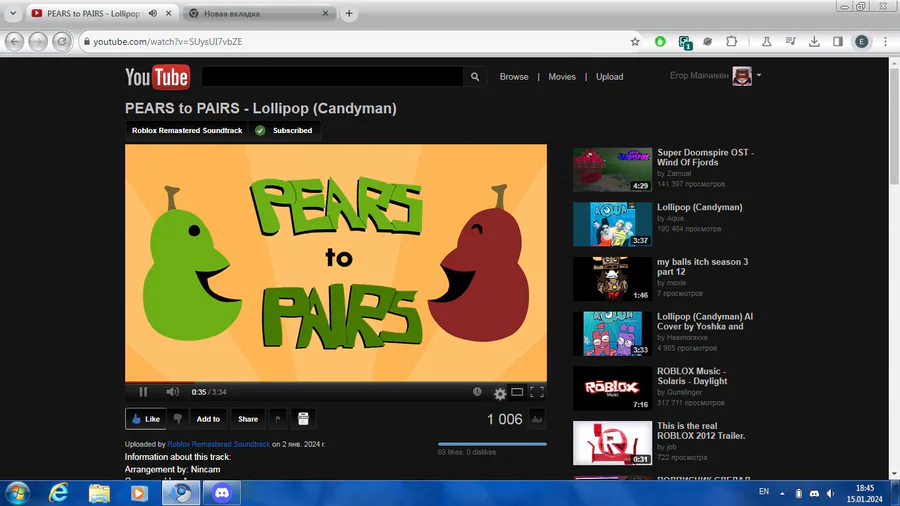Click the Share button
The width and height of the screenshot is (900, 506).
(x=248, y=419)
